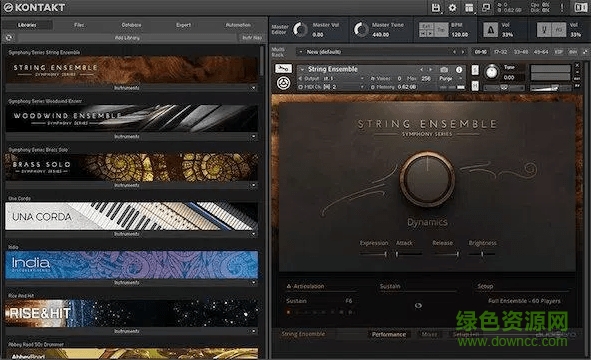Screen dimensions: 591x360
Task: Select the previous String Ensemble instrument arrow
Action: tap(421, 69)
